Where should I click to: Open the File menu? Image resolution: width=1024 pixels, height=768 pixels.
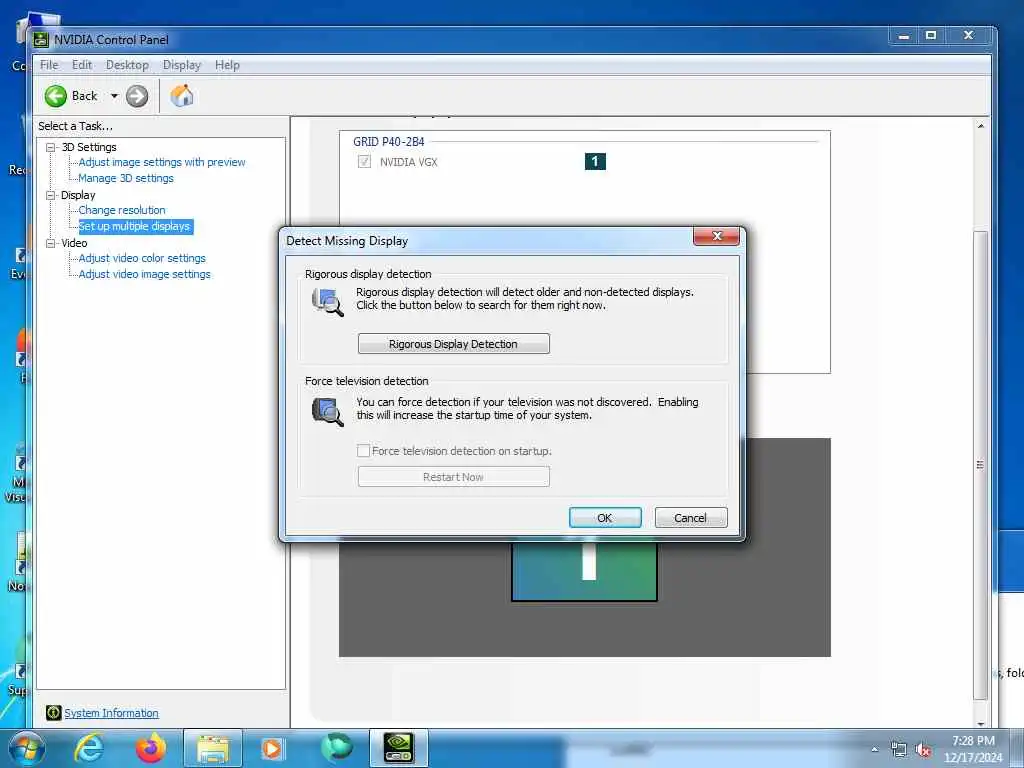(x=49, y=65)
